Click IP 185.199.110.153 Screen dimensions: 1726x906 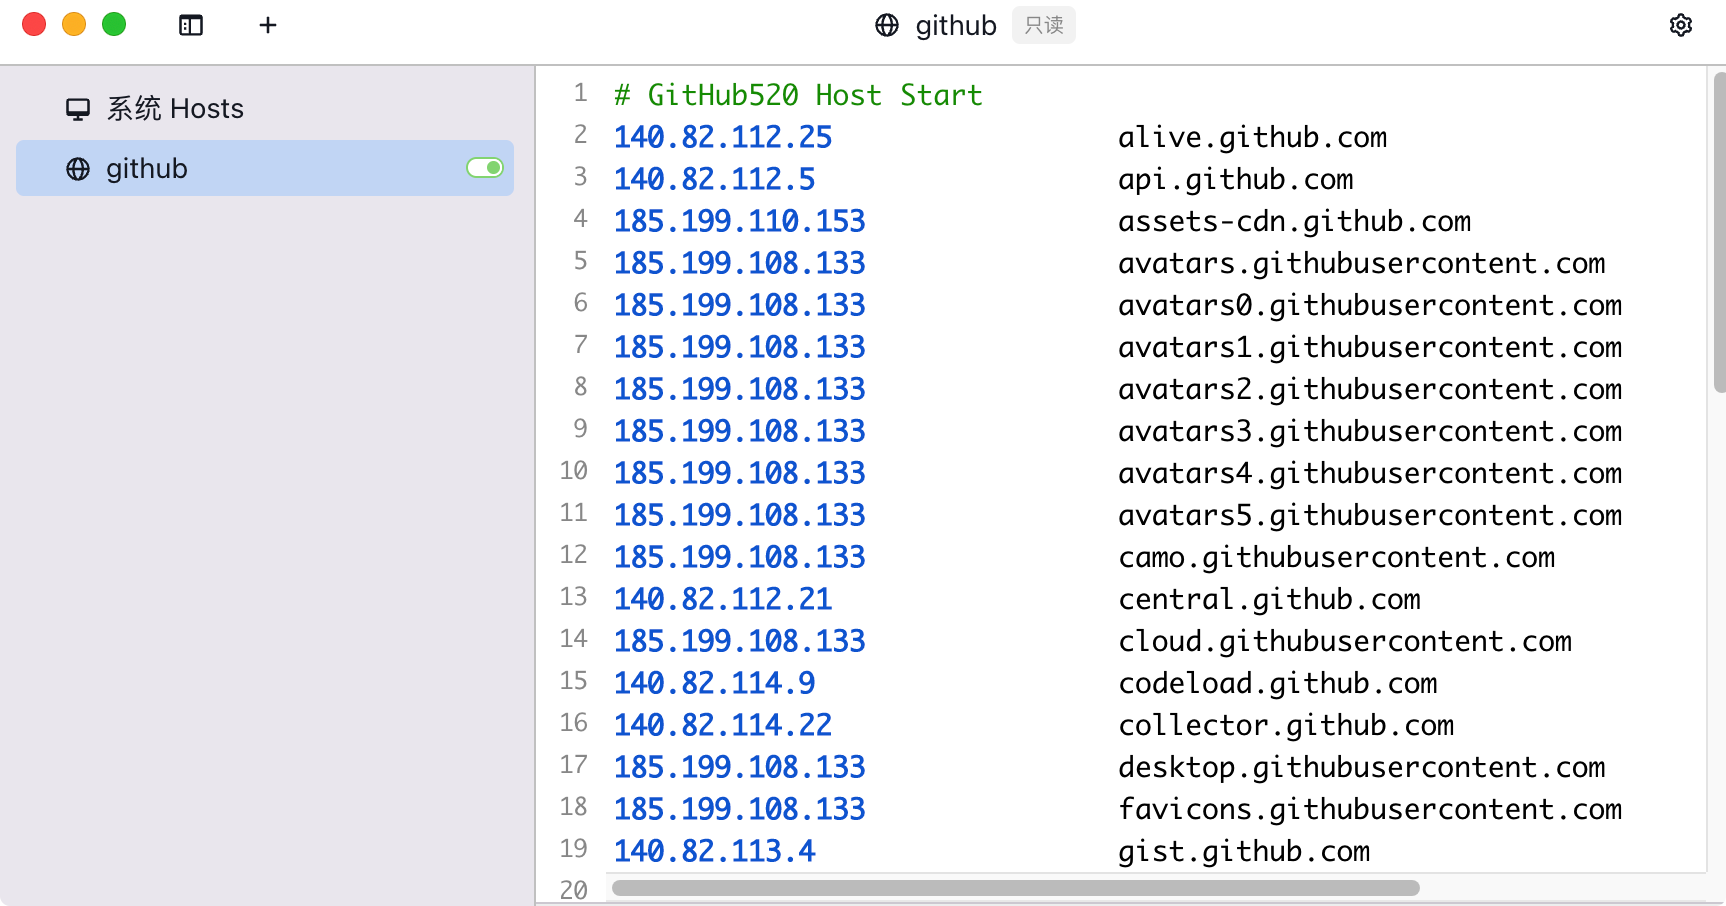(x=739, y=221)
